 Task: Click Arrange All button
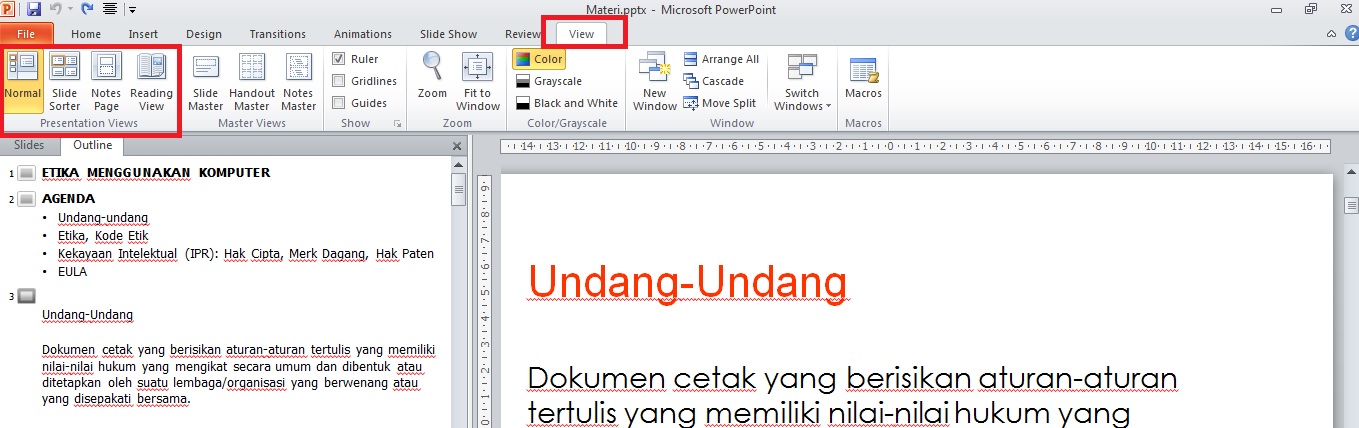tap(721, 59)
